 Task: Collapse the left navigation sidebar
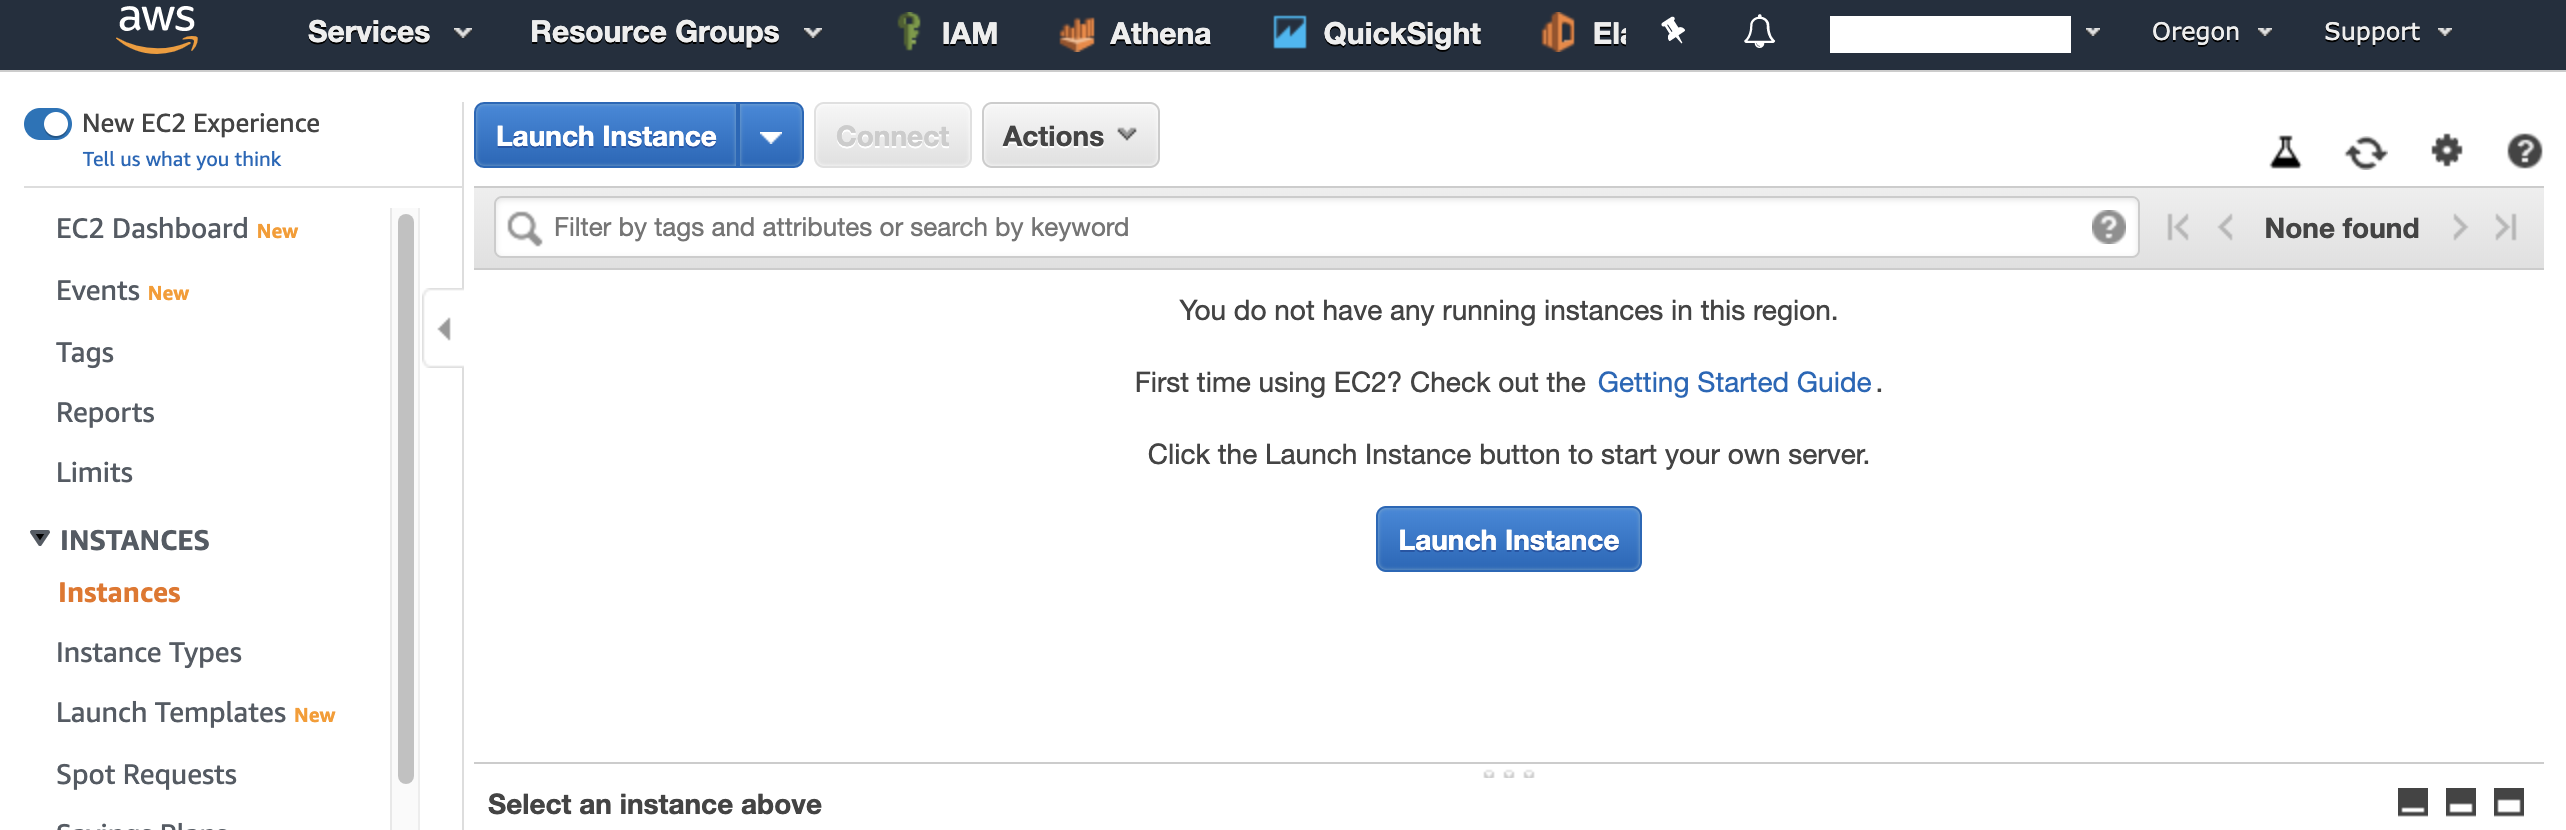click(x=444, y=329)
